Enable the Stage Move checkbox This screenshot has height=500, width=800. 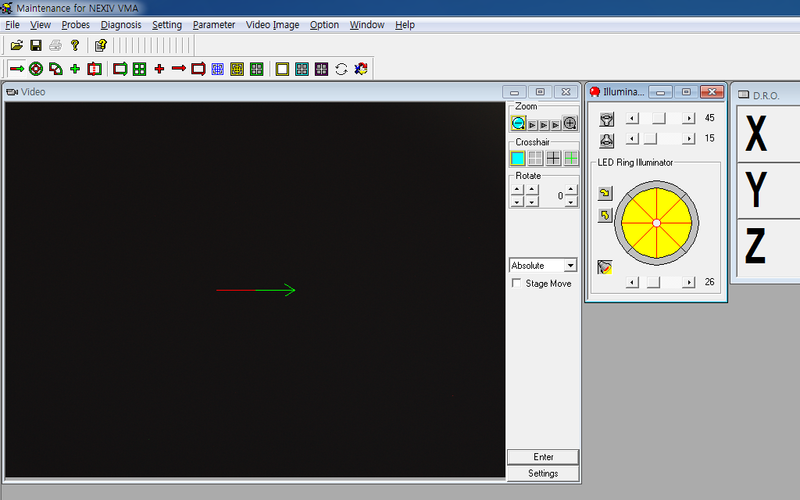[x=516, y=284]
